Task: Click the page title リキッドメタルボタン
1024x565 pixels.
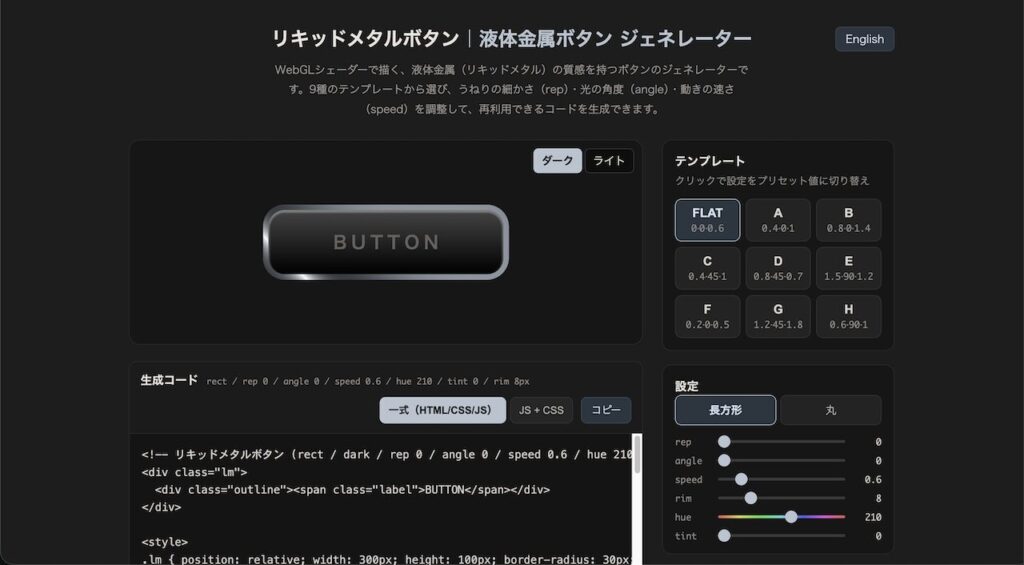Action: tap(365, 39)
